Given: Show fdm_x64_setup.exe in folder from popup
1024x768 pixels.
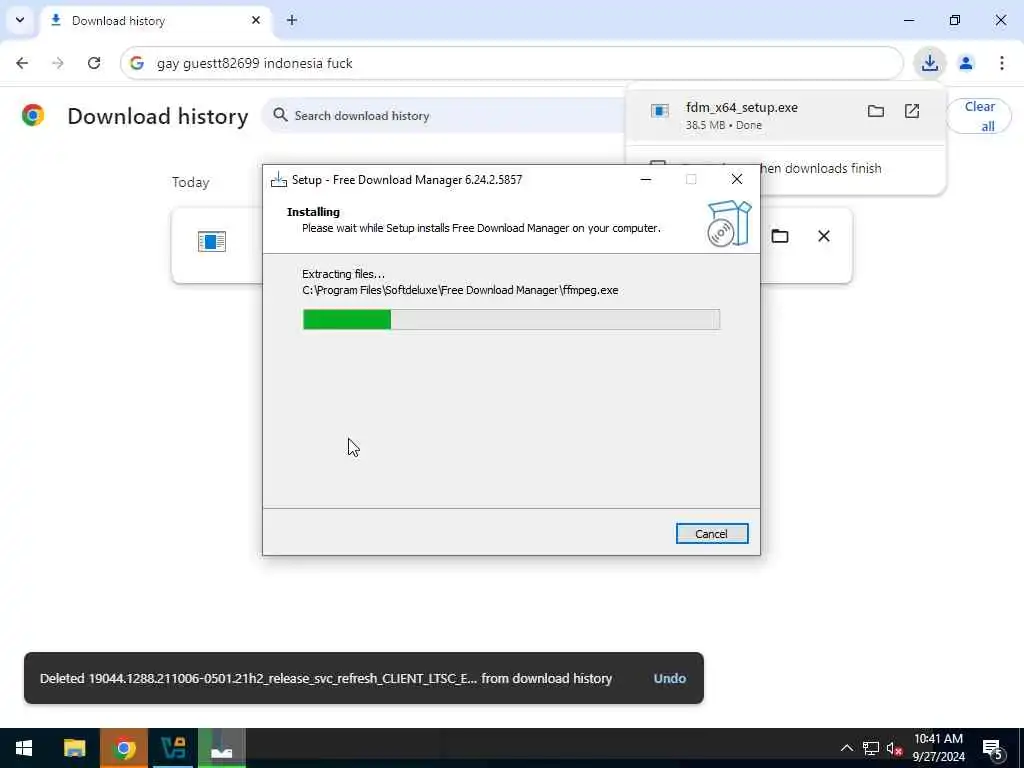Looking at the screenshot, I should [876, 111].
